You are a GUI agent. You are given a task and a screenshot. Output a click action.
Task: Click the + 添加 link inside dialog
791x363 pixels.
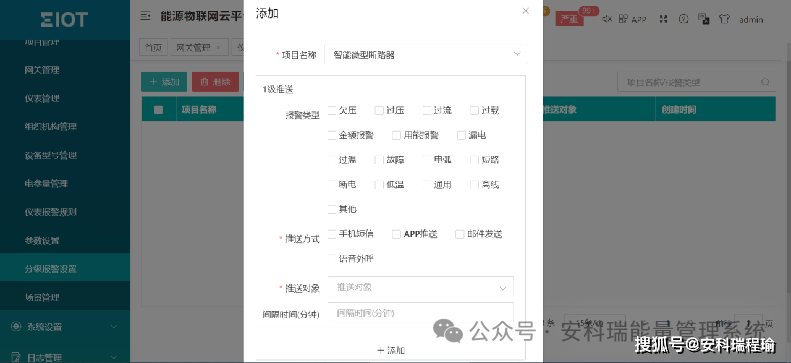391,350
